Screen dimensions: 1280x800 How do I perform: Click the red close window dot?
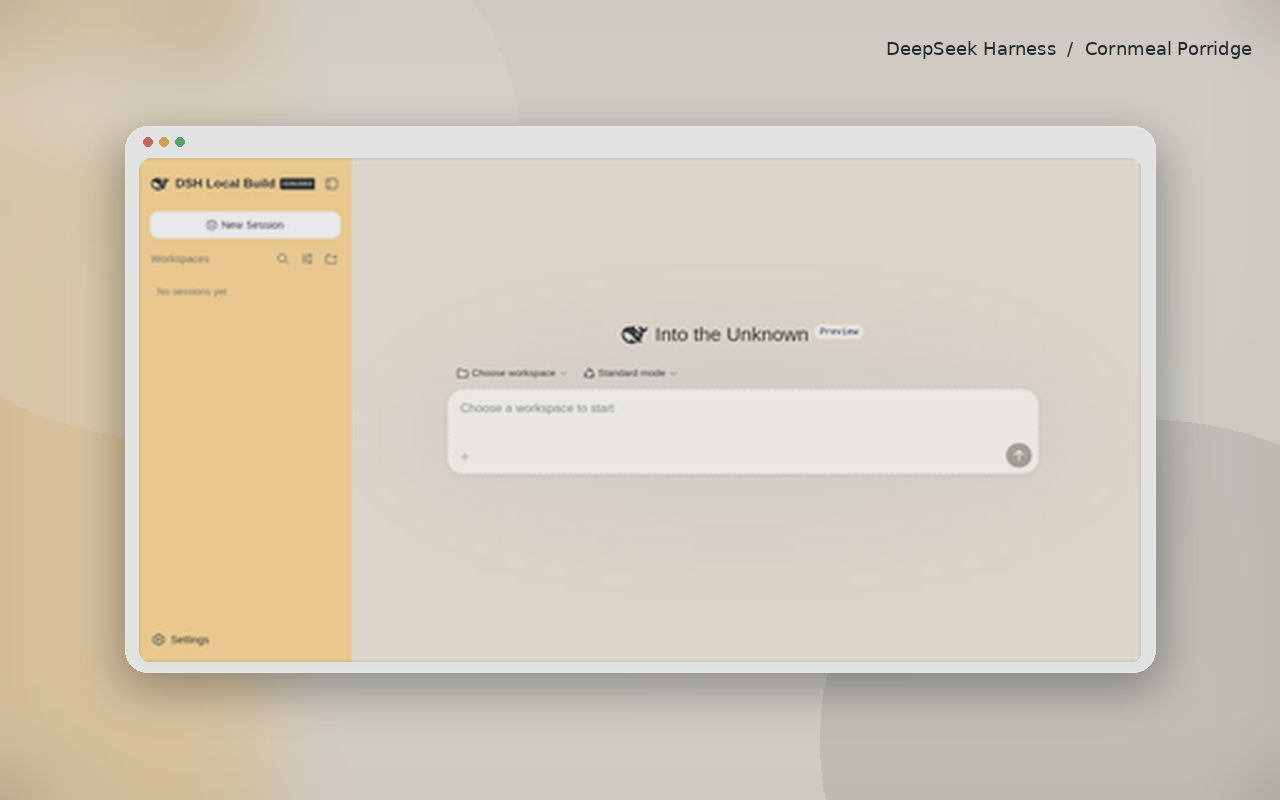click(x=148, y=142)
